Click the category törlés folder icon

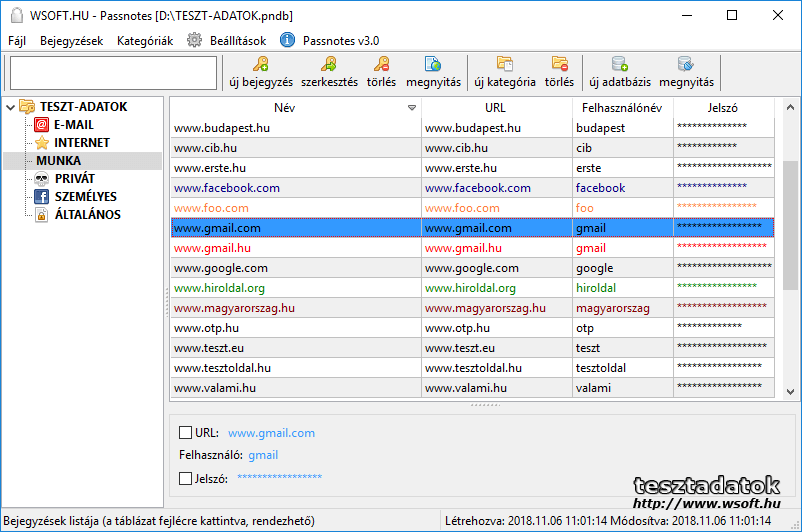click(x=560, y=64)
